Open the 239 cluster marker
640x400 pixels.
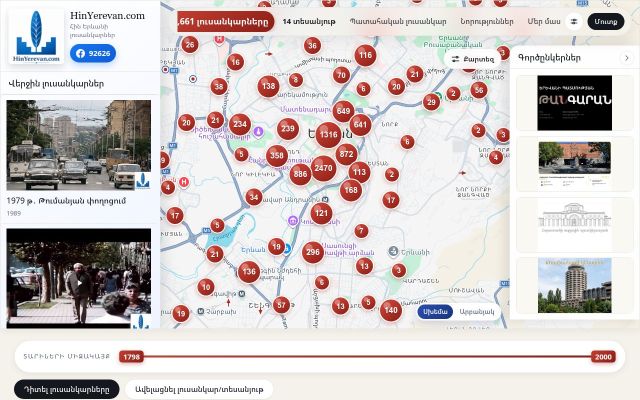coord(288,129)
